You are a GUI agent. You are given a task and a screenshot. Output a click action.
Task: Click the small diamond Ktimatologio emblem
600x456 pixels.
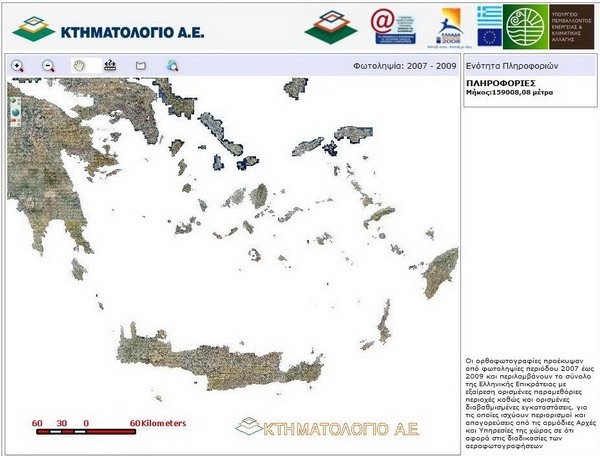pyautogui.click(x=330, y=26)
